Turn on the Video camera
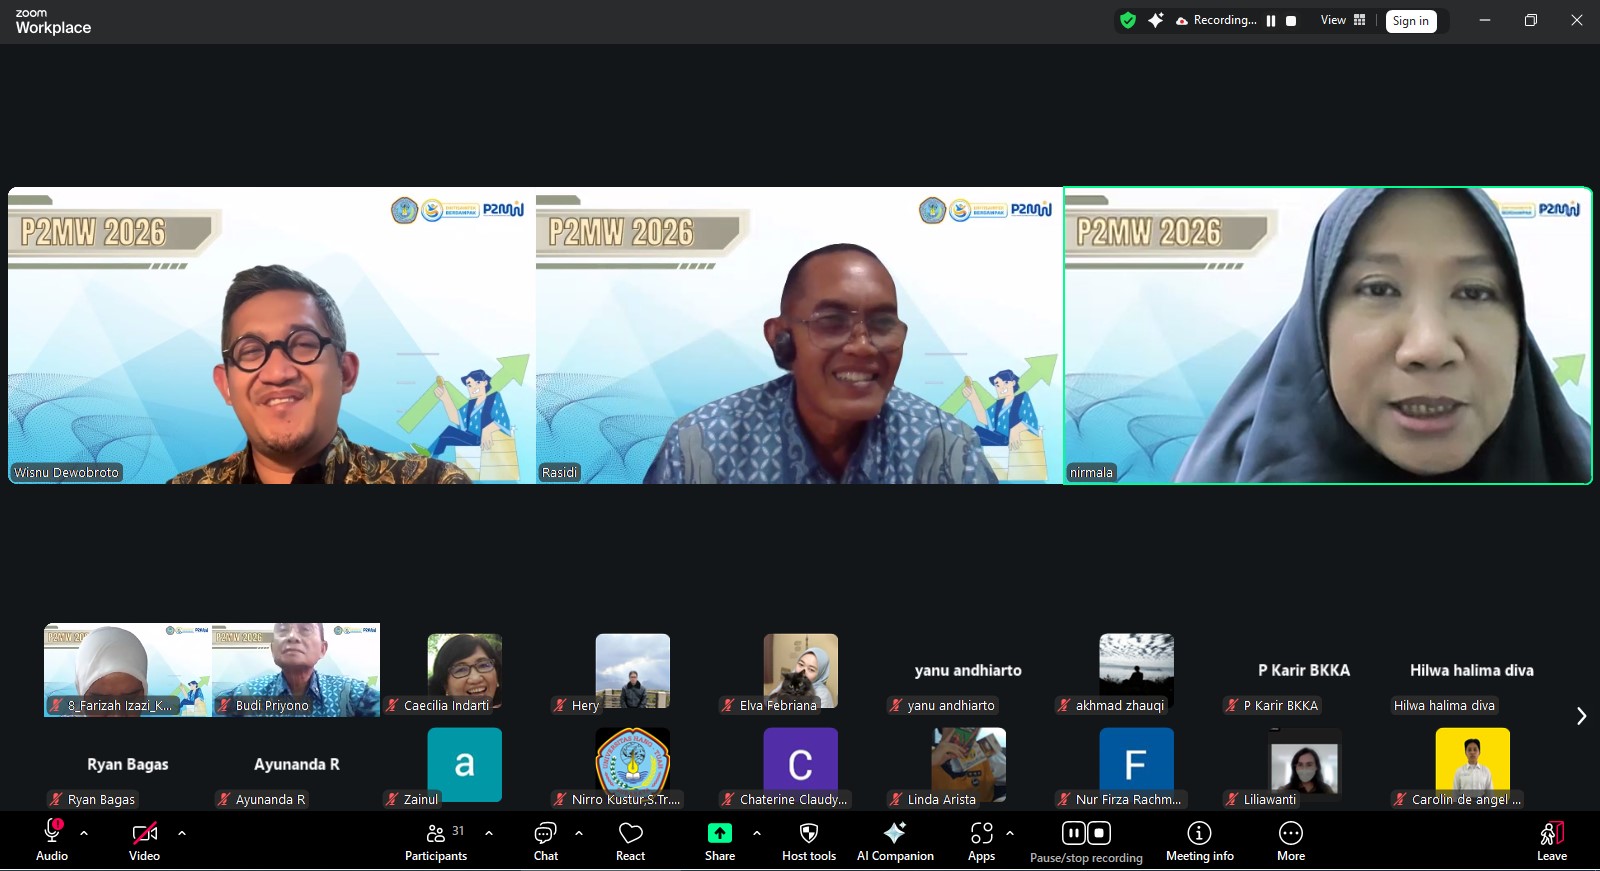This screenshot has width=1600, height=871. (144, 840)
